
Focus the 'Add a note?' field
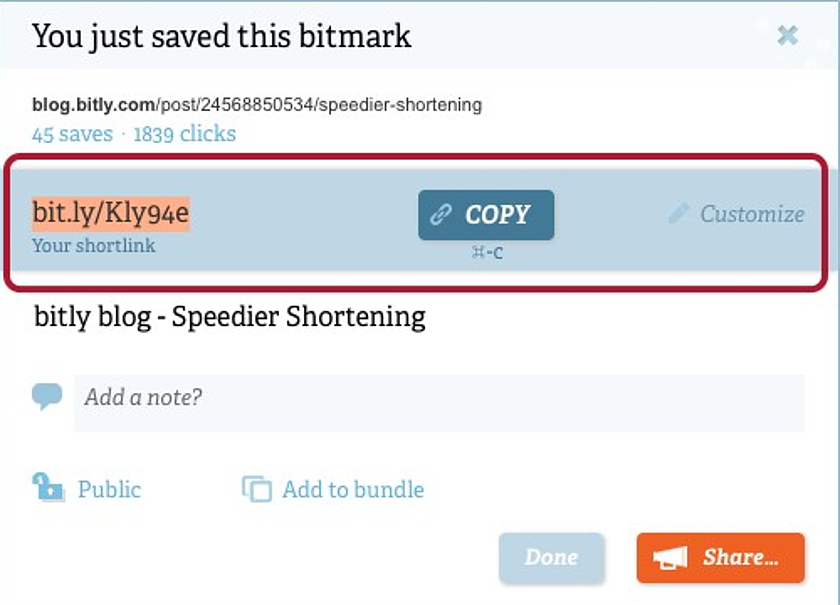(438, 398)
